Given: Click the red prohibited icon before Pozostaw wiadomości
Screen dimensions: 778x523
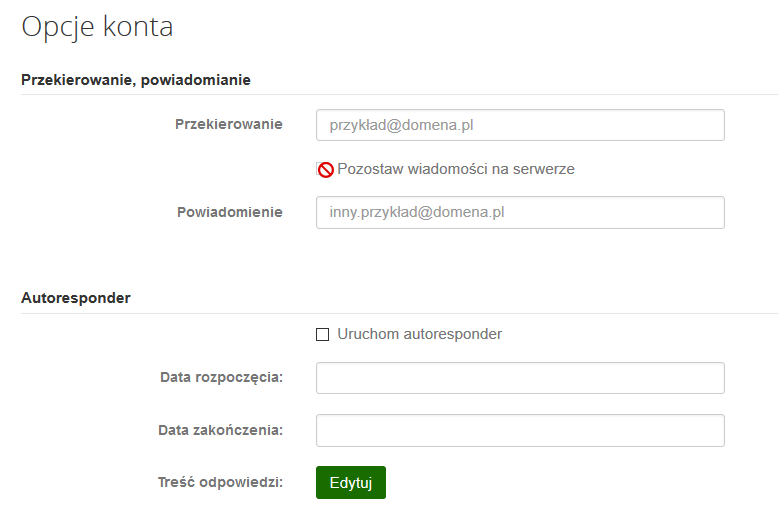Looking at the screenshot, I should pos(326,170).
